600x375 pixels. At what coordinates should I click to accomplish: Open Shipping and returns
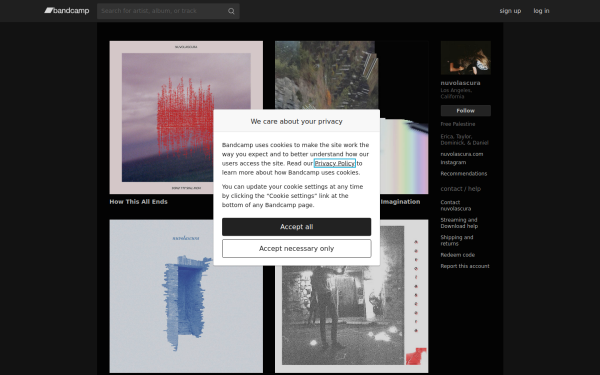pyautogui.click(x=457, y=241)
